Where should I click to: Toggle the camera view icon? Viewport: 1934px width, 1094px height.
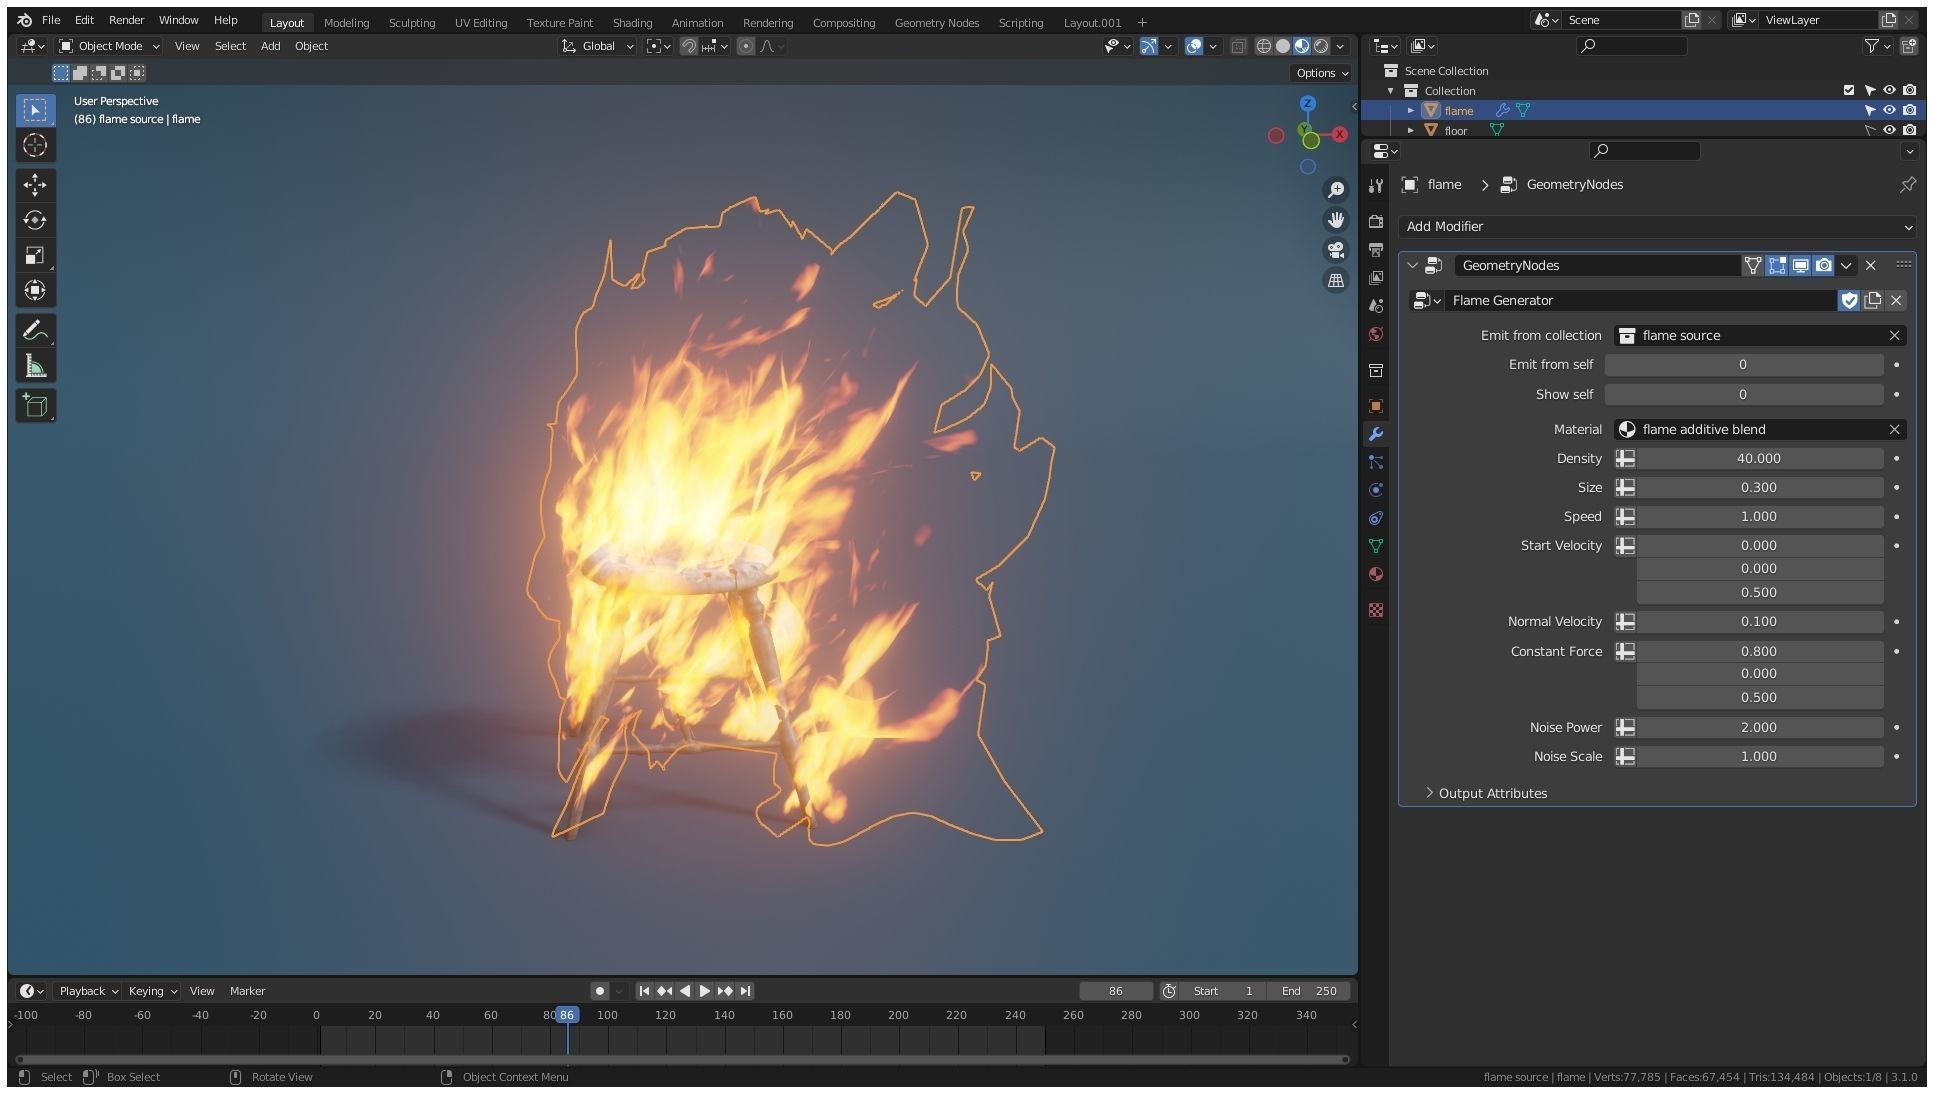tap(1336, 250)
